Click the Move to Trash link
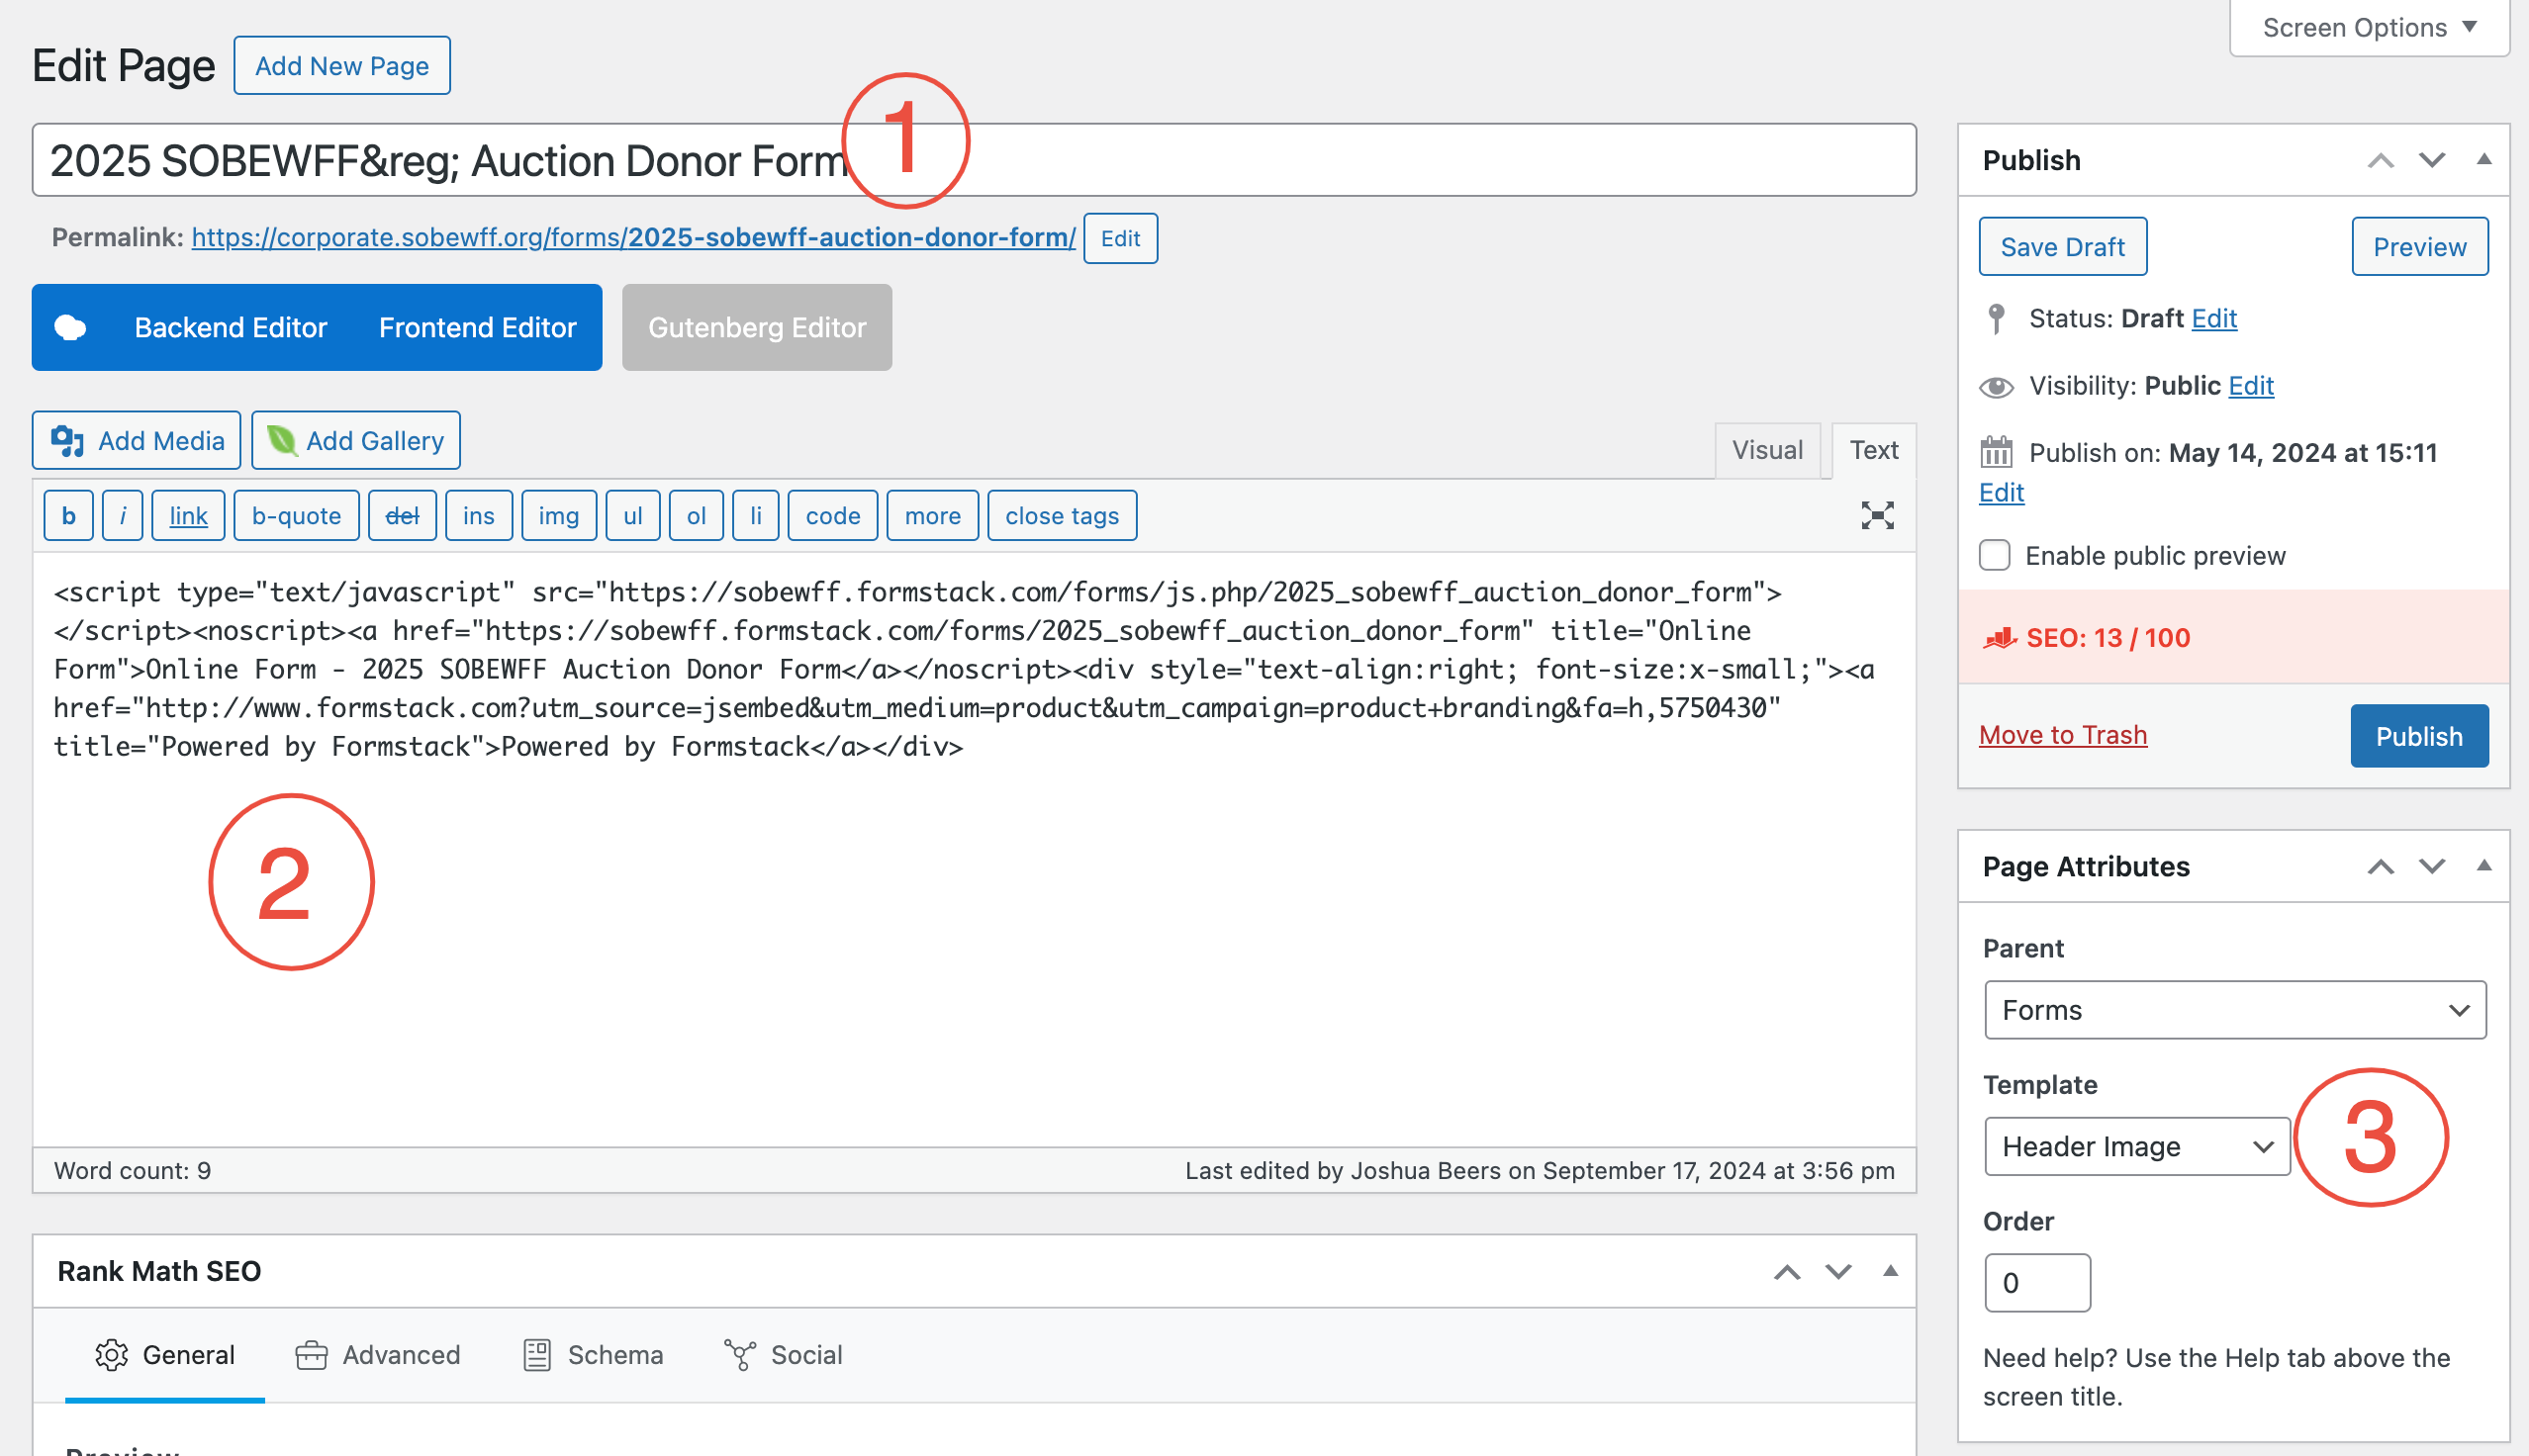Viewport: 2529px width, 1456px height. (x=2062, y=735)
